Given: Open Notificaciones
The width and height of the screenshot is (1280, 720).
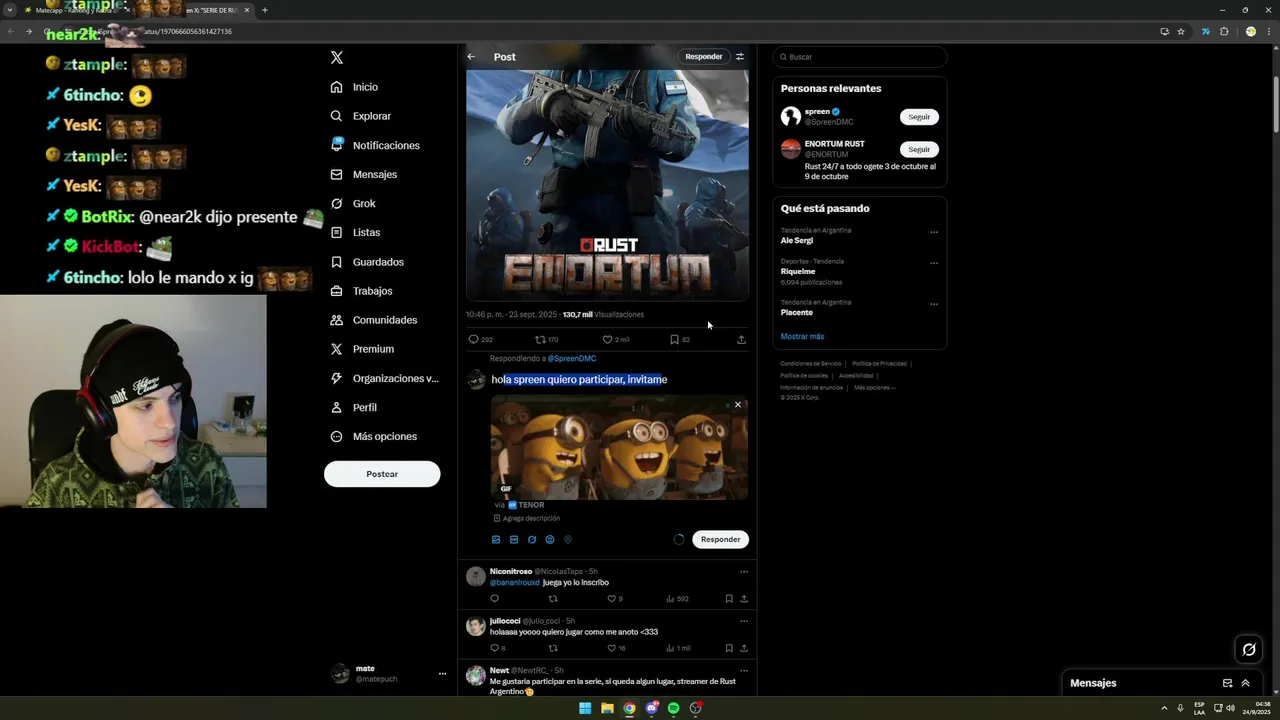Looking at the screenshot, I should 375,145.
